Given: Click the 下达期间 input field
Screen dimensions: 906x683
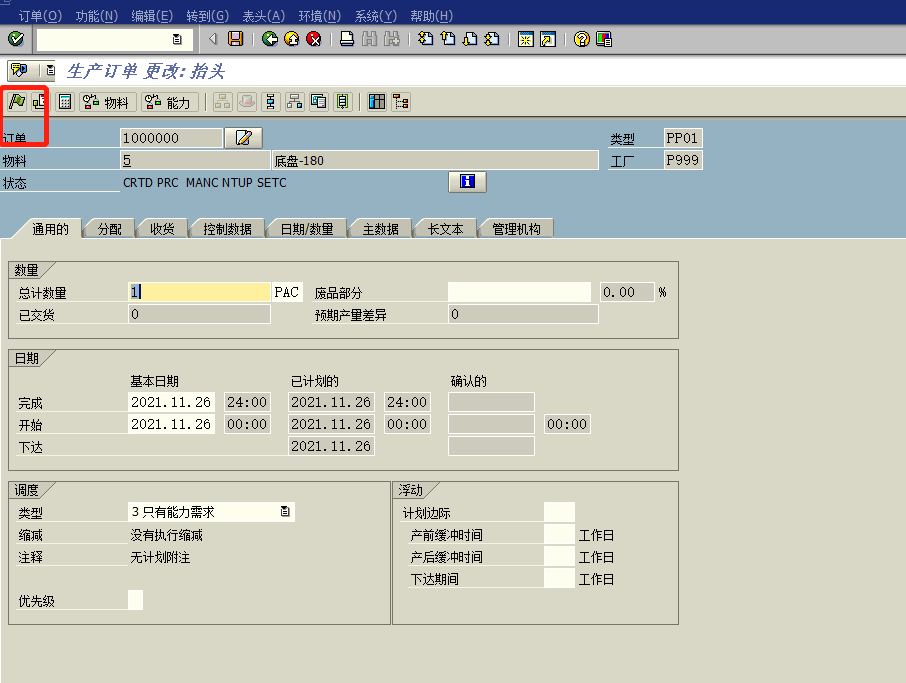Looking at the screenshot, I should tap(559, 578).
